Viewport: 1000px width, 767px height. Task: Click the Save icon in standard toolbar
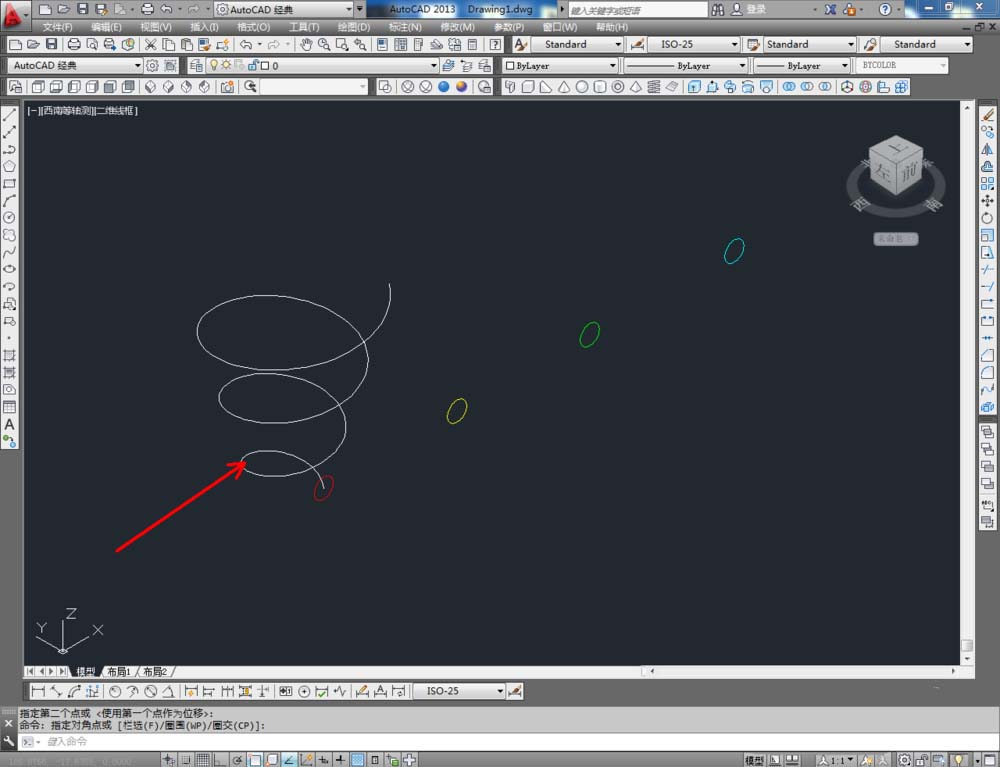tap(52, 45)
